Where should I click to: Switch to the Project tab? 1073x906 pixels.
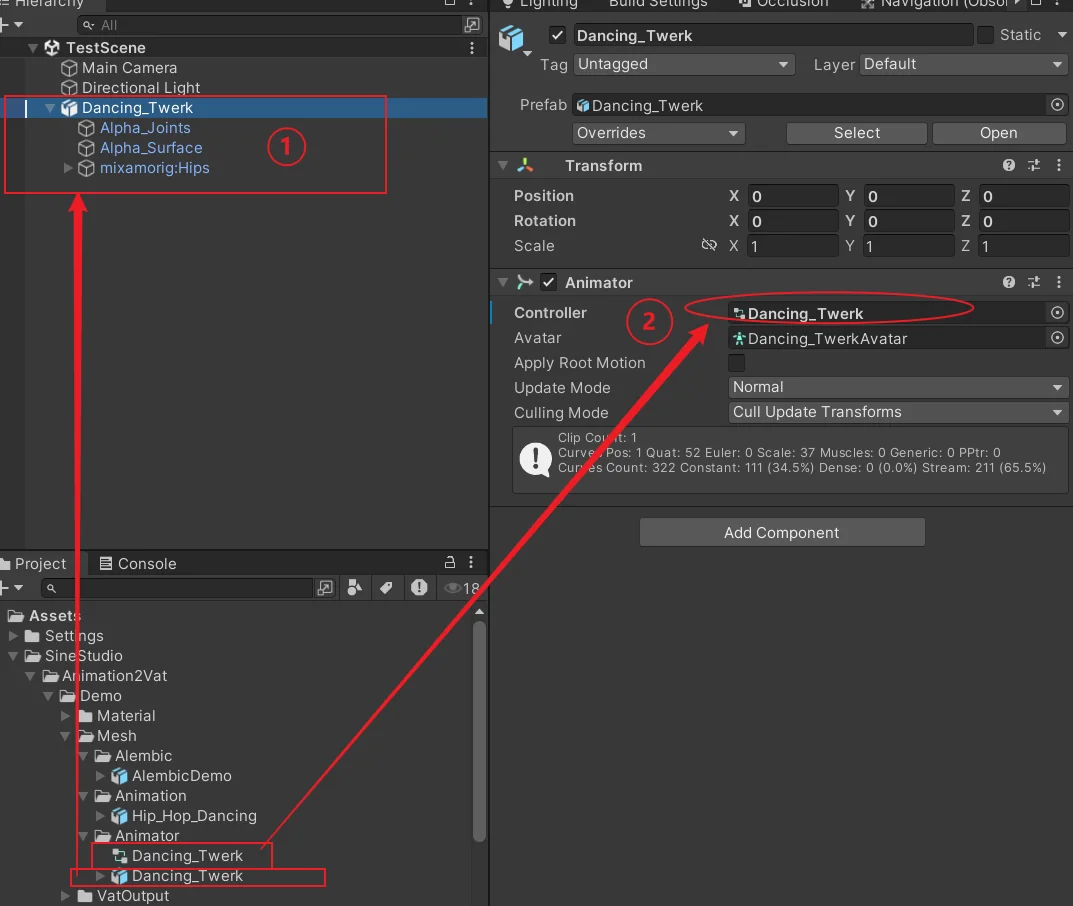tap(34, 563)
